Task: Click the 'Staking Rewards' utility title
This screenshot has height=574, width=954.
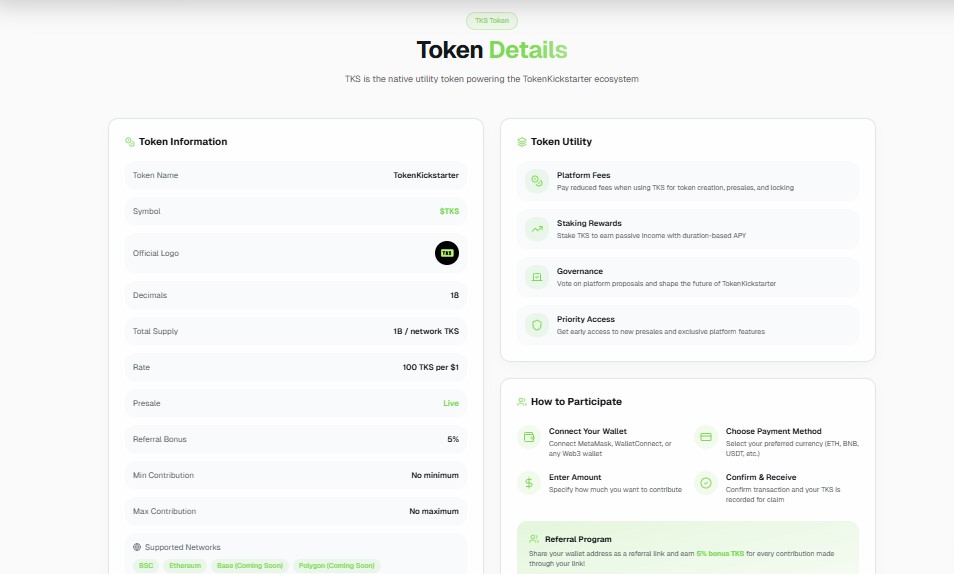Action: tap(589, 223)
